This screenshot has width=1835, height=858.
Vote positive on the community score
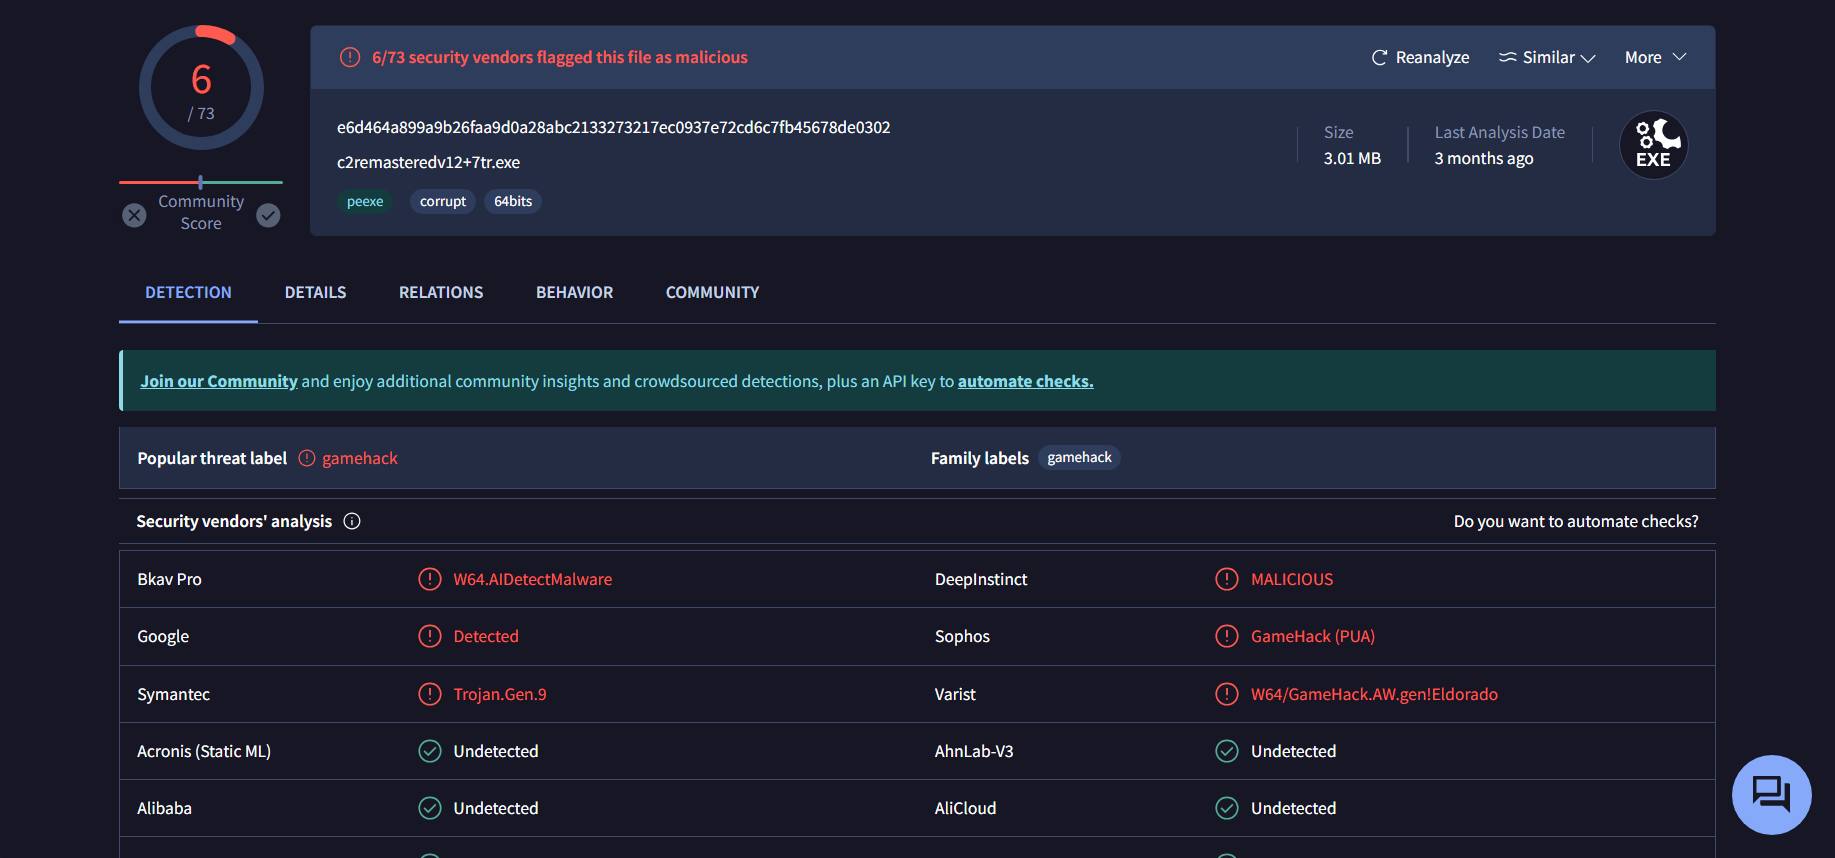(268, 215)
